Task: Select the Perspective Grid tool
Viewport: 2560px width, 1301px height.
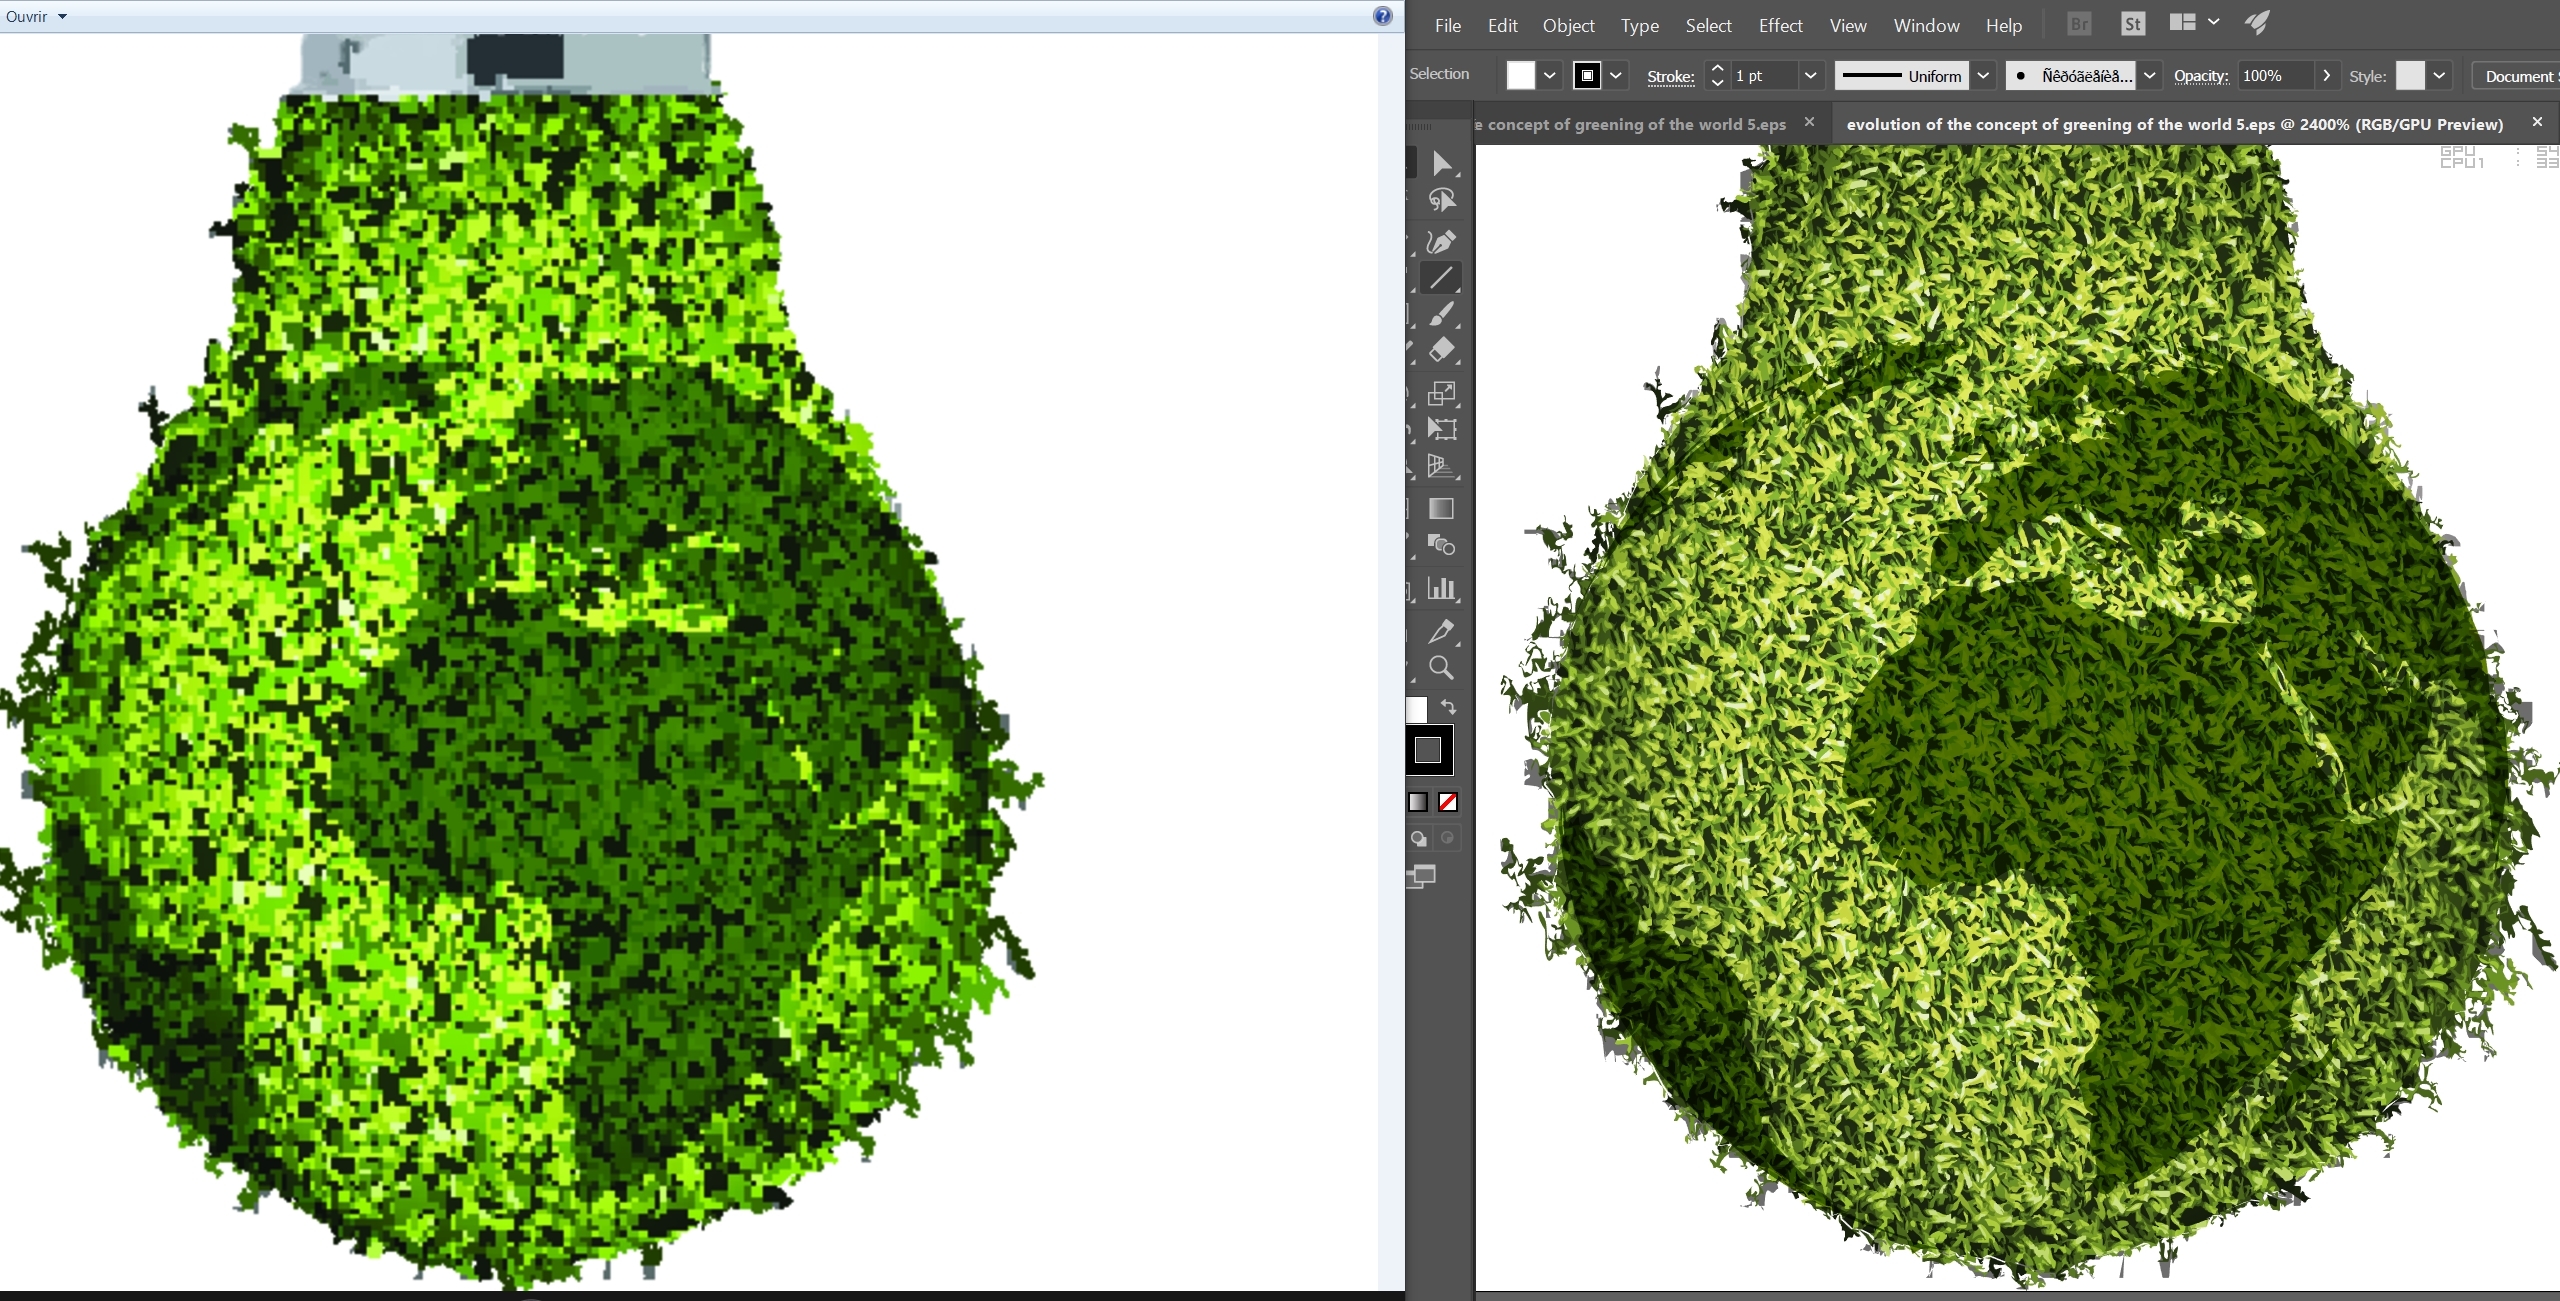Action: point(1441,466)
